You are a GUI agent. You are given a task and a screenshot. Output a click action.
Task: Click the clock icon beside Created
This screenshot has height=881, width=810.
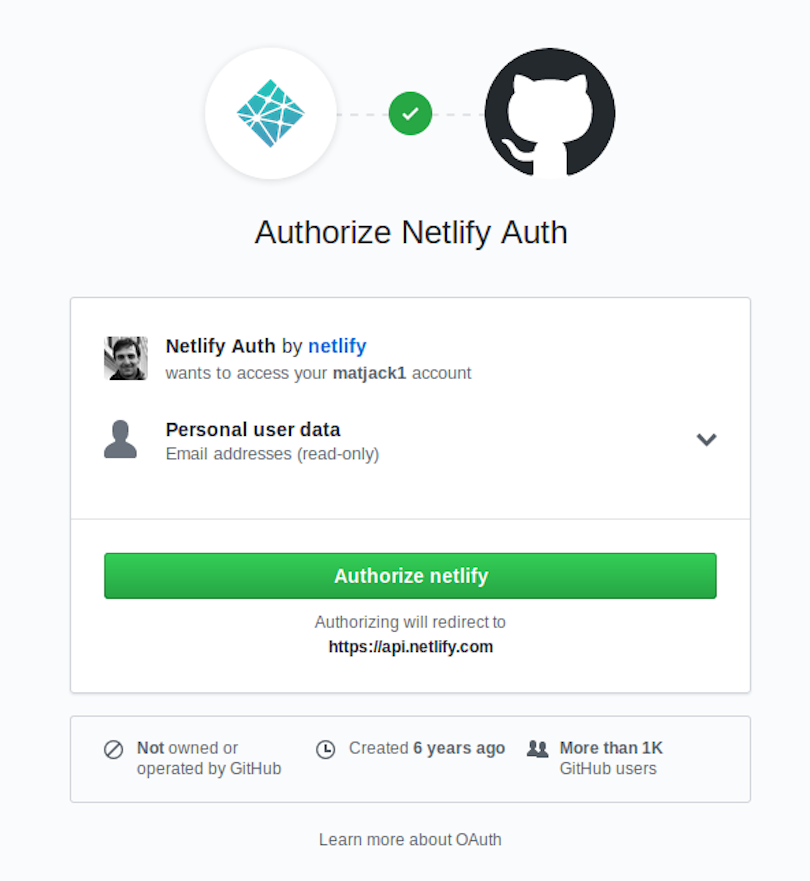[x=325, y=750]
